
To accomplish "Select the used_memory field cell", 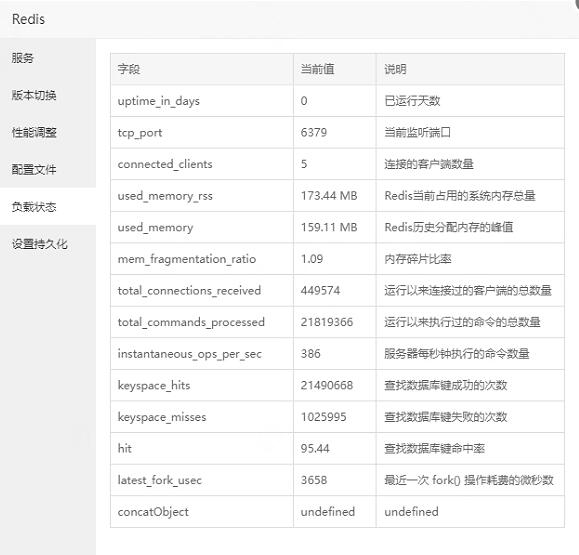I will (x=202, y=227).
